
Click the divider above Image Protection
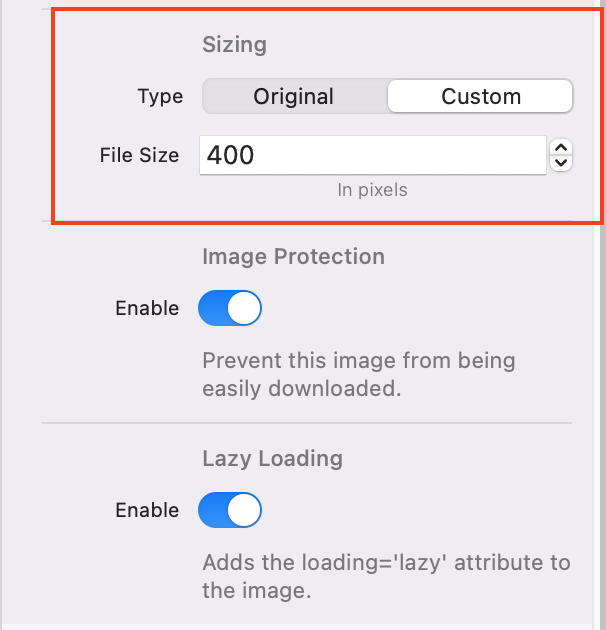point(306,221)
